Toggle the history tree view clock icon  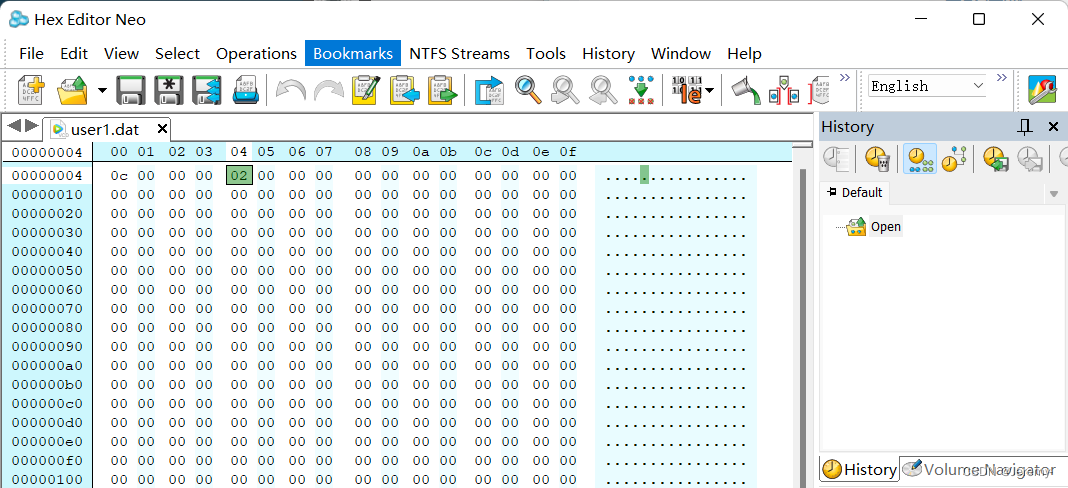click(952, 158)
